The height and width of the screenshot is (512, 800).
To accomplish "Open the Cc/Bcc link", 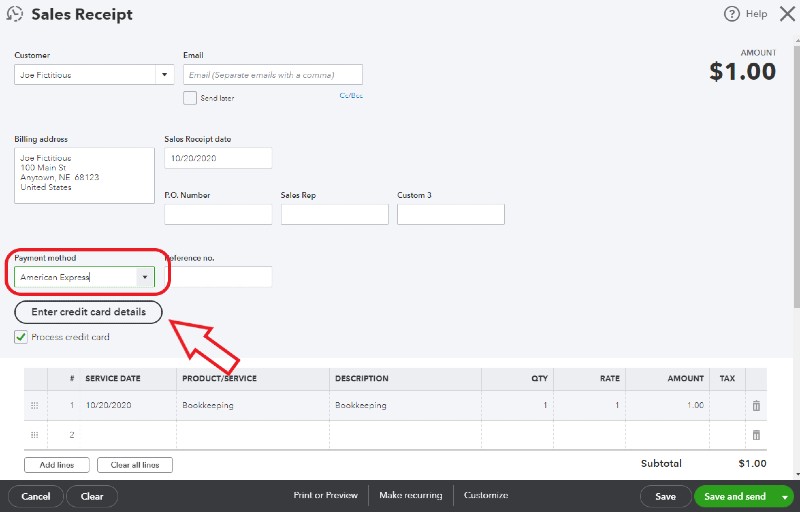I will (x=351, y=96).
